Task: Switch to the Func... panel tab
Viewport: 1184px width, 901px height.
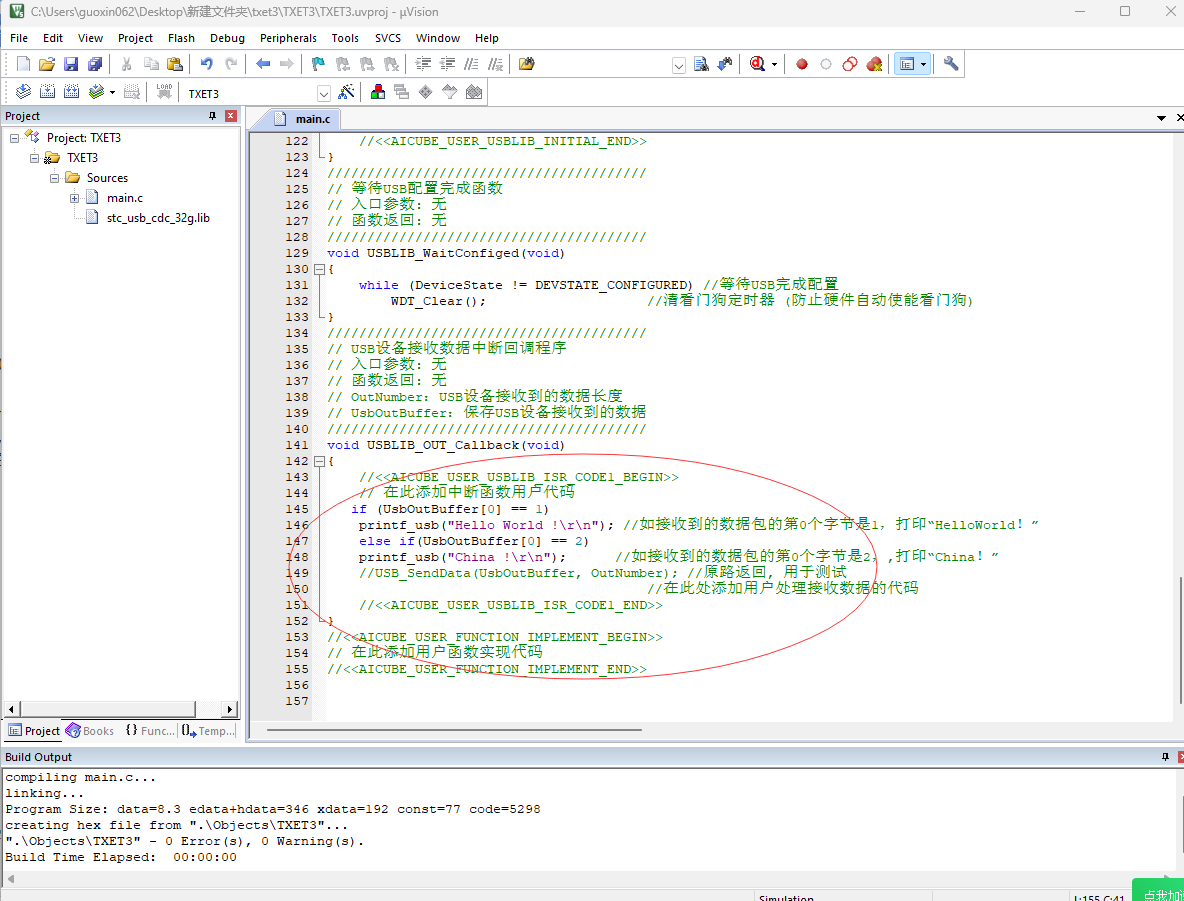Action: click(150, 730)
